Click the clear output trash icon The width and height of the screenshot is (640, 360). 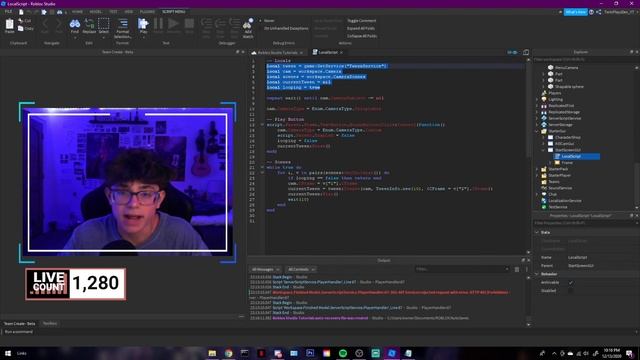tap(517, 269)
